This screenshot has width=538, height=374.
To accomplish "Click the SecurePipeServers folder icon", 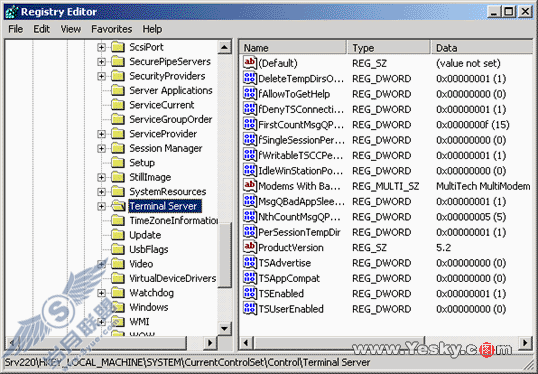I will pos(118,61).
